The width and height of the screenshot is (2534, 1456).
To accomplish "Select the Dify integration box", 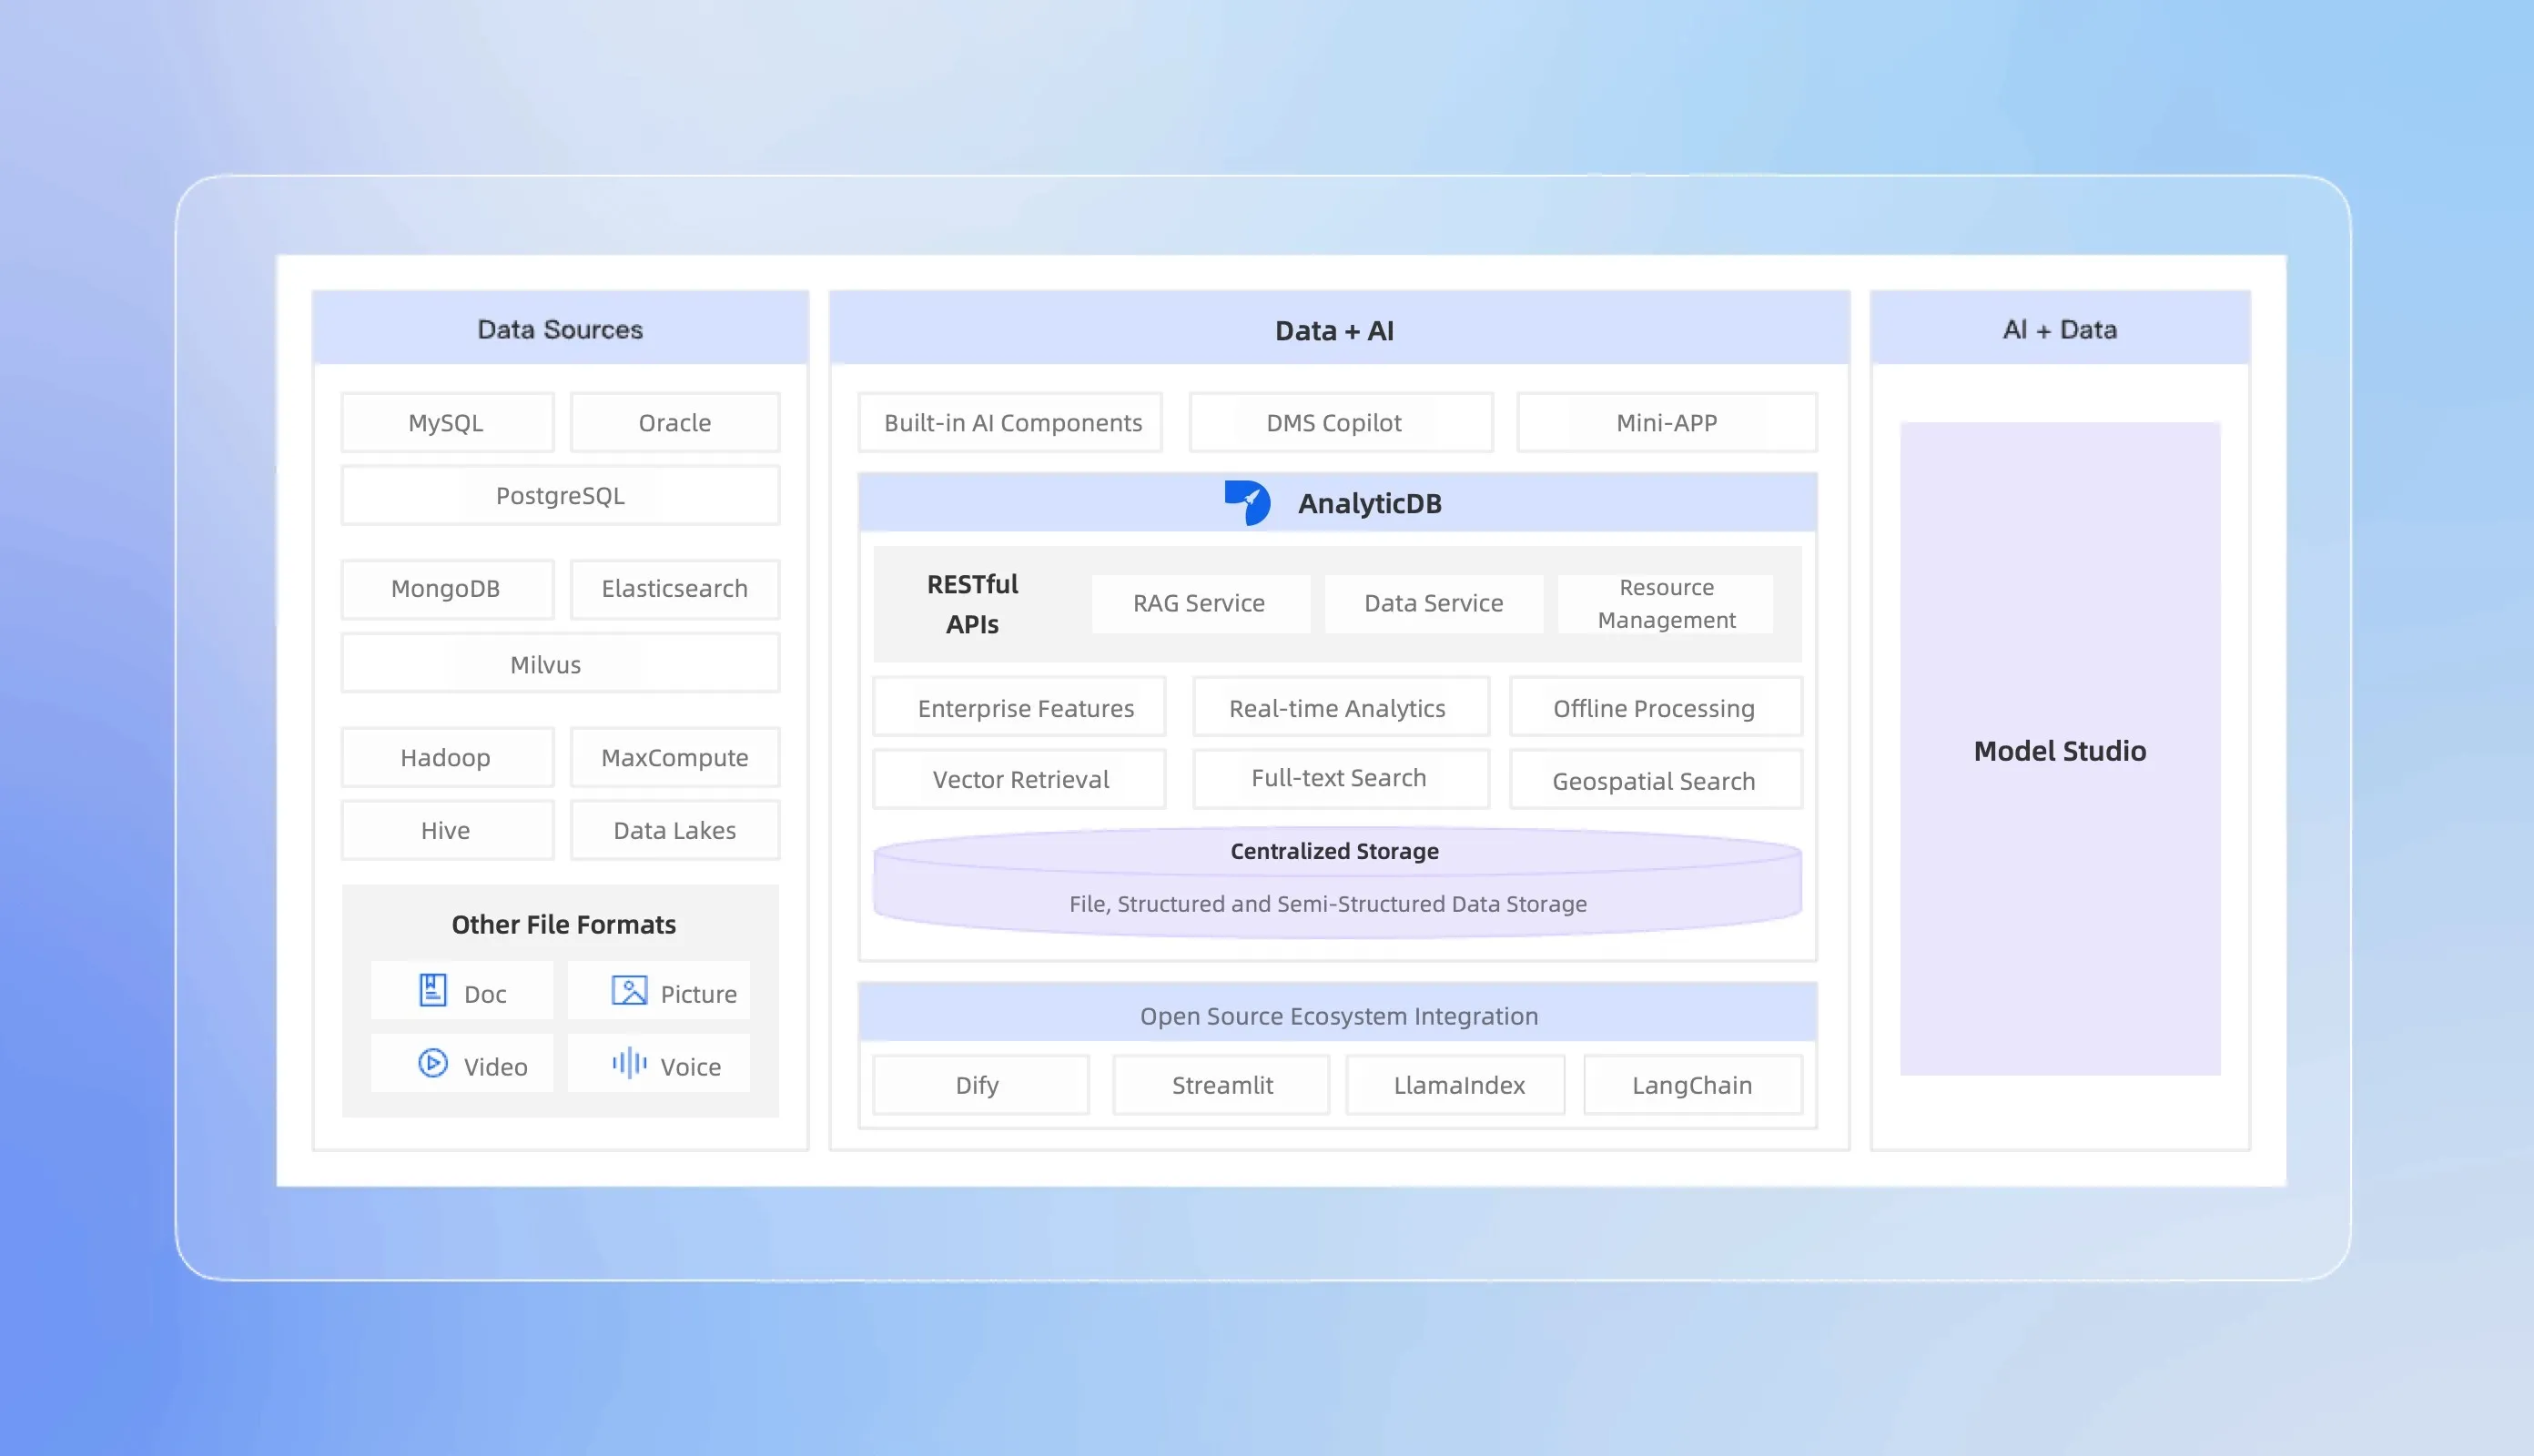I will click(978, 1085).
